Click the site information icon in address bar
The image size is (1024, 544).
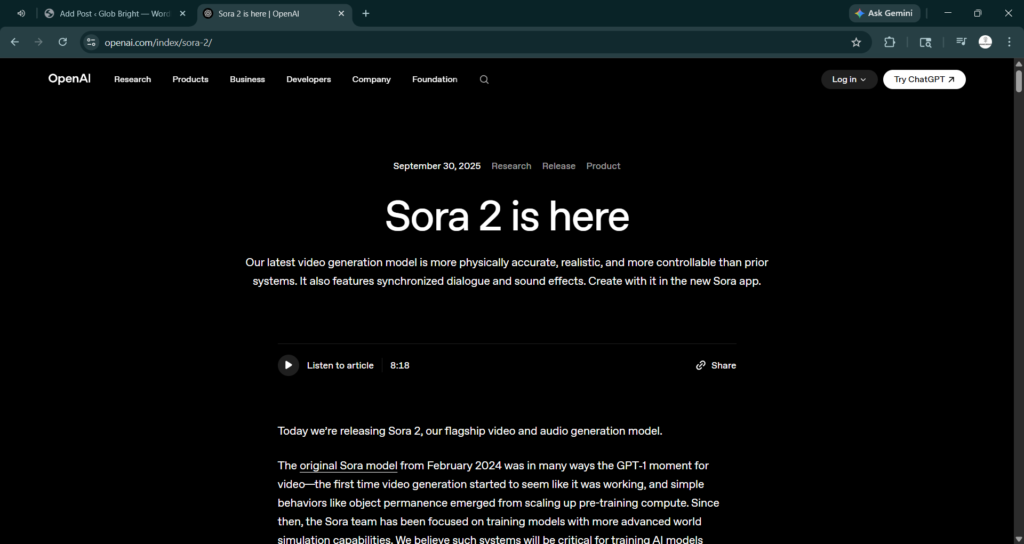[90, 42]
